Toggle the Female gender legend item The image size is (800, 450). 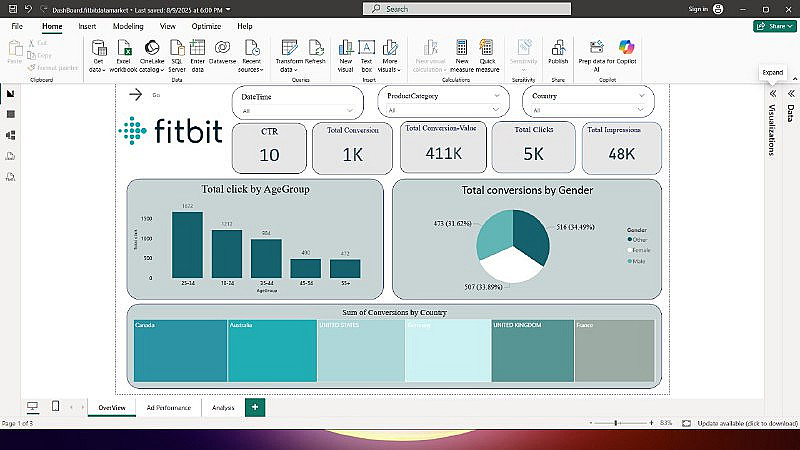639,250
